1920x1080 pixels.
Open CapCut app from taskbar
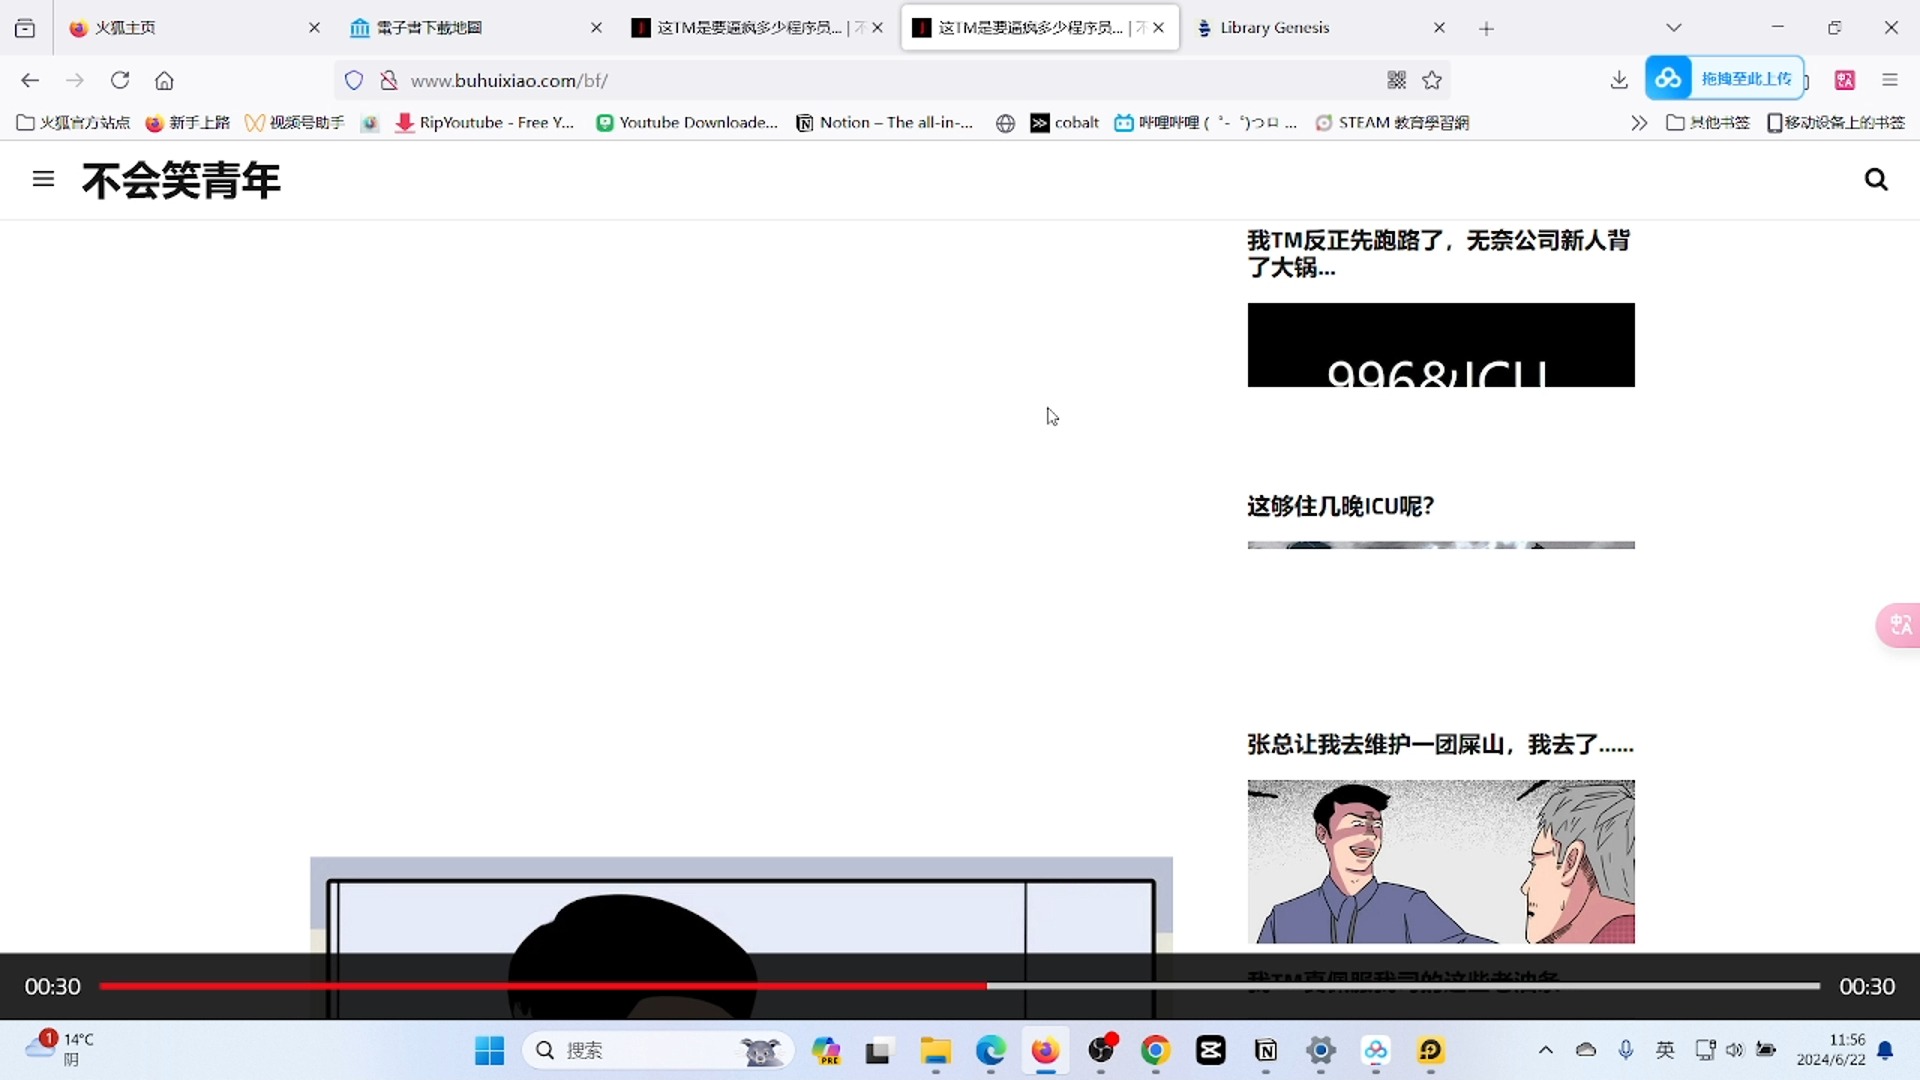tap(1210, 1050)
